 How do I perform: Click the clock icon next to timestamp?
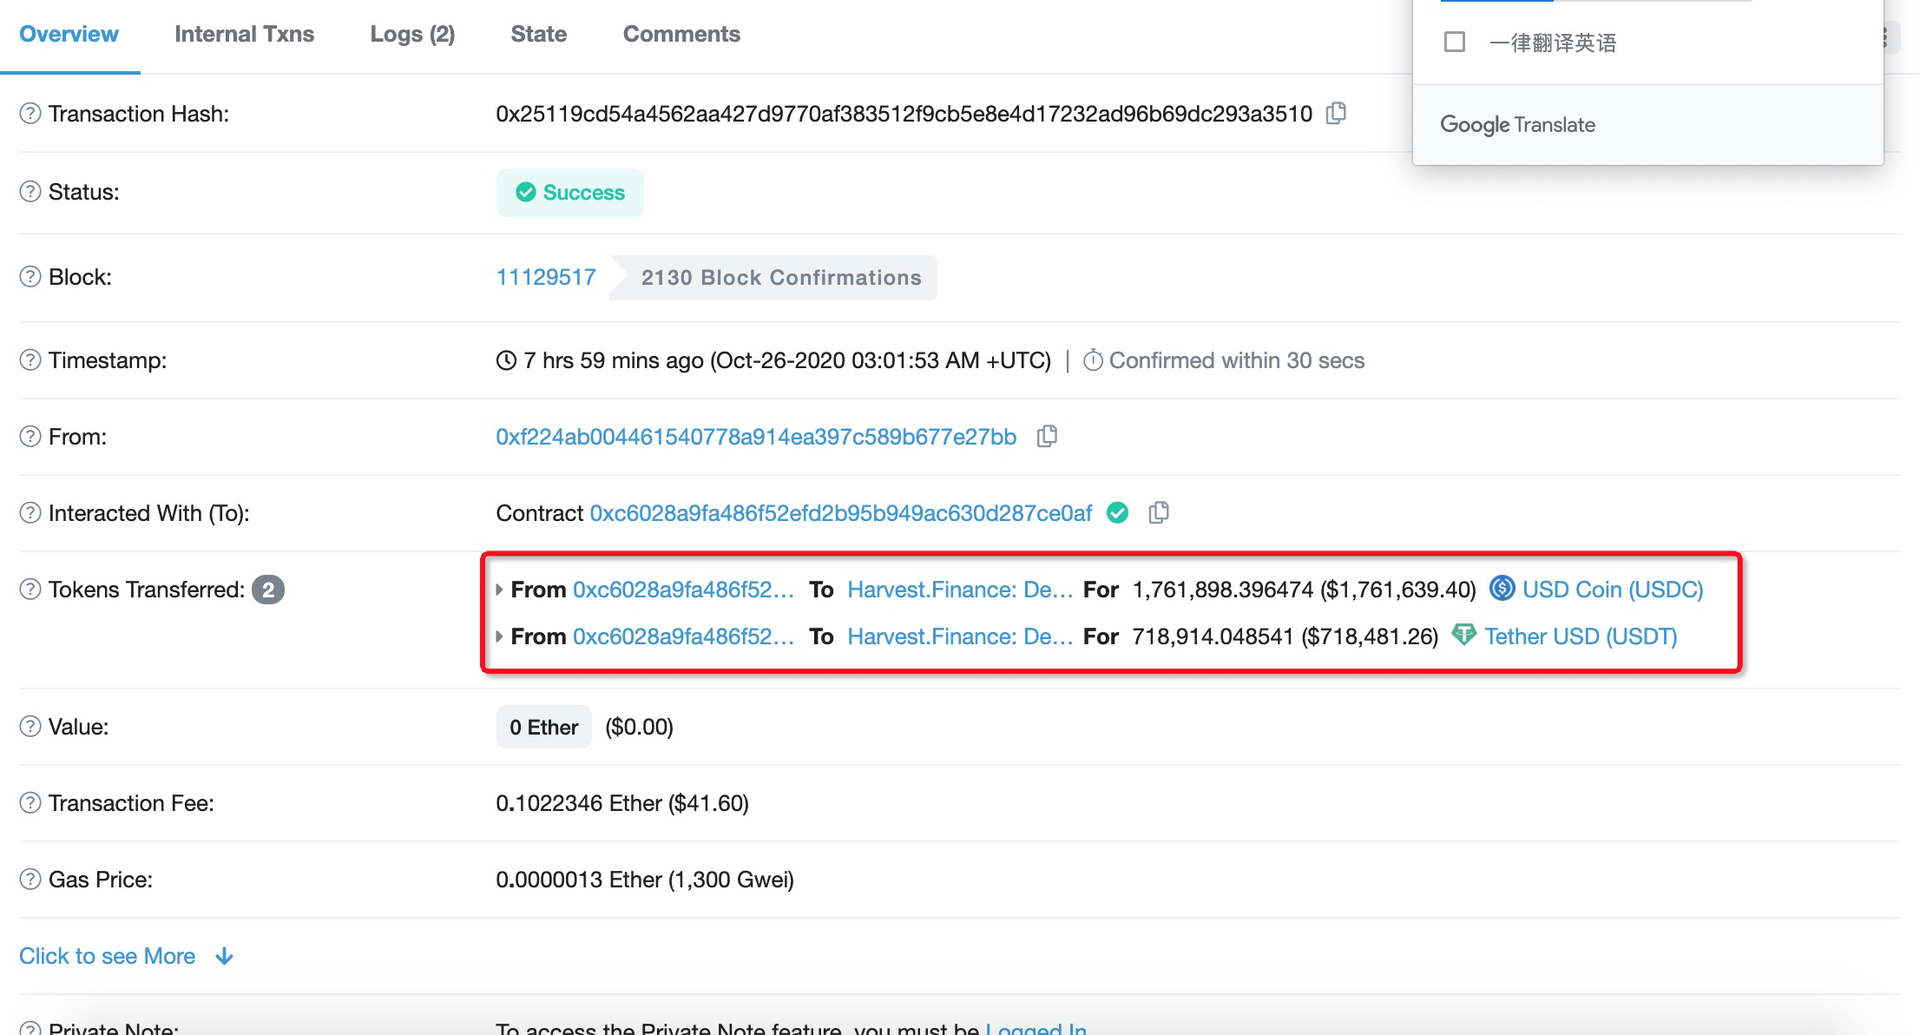click(x=506, y=360)
